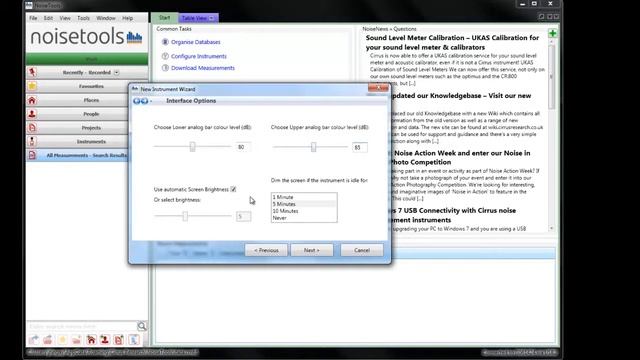
Task: Click the Lower analog bar colour level slider
Action: [x=192, y=147]
